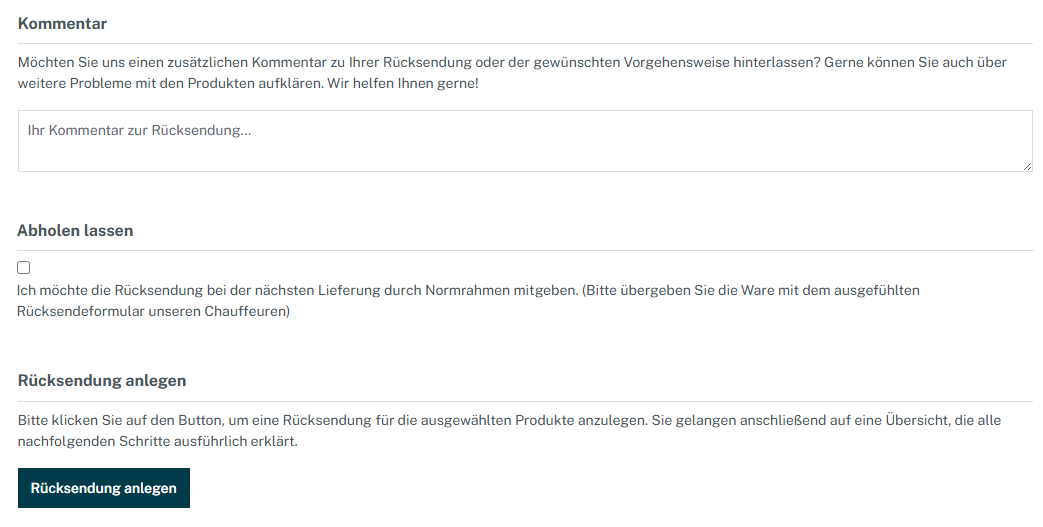The height and width of the screenshot is (527, 1043).
Task: Click the label text starting 'Ich möchte die Rücksendung'
Action: pos(300,290)
